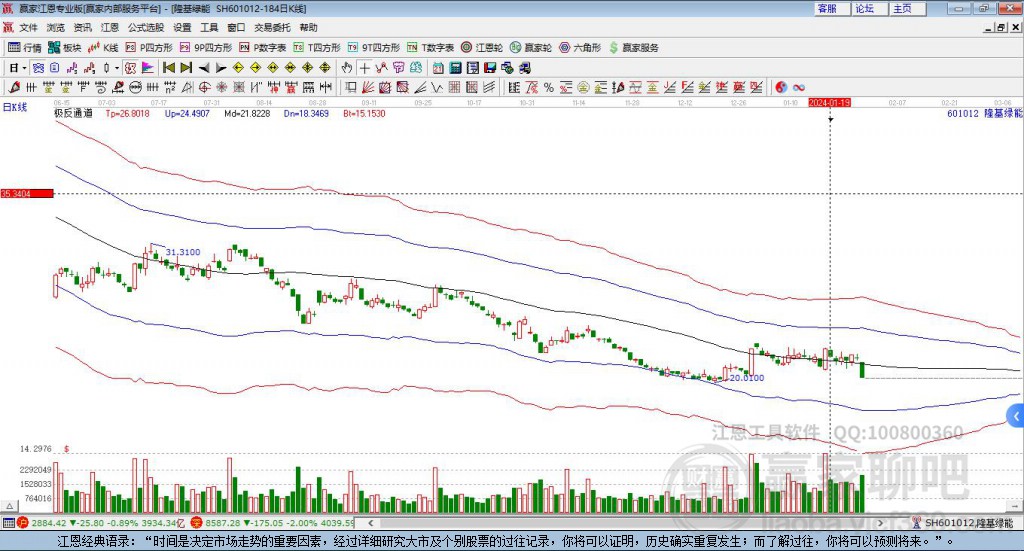Open the P数字表 tool
1024x551 pixels.
point(263,48)
